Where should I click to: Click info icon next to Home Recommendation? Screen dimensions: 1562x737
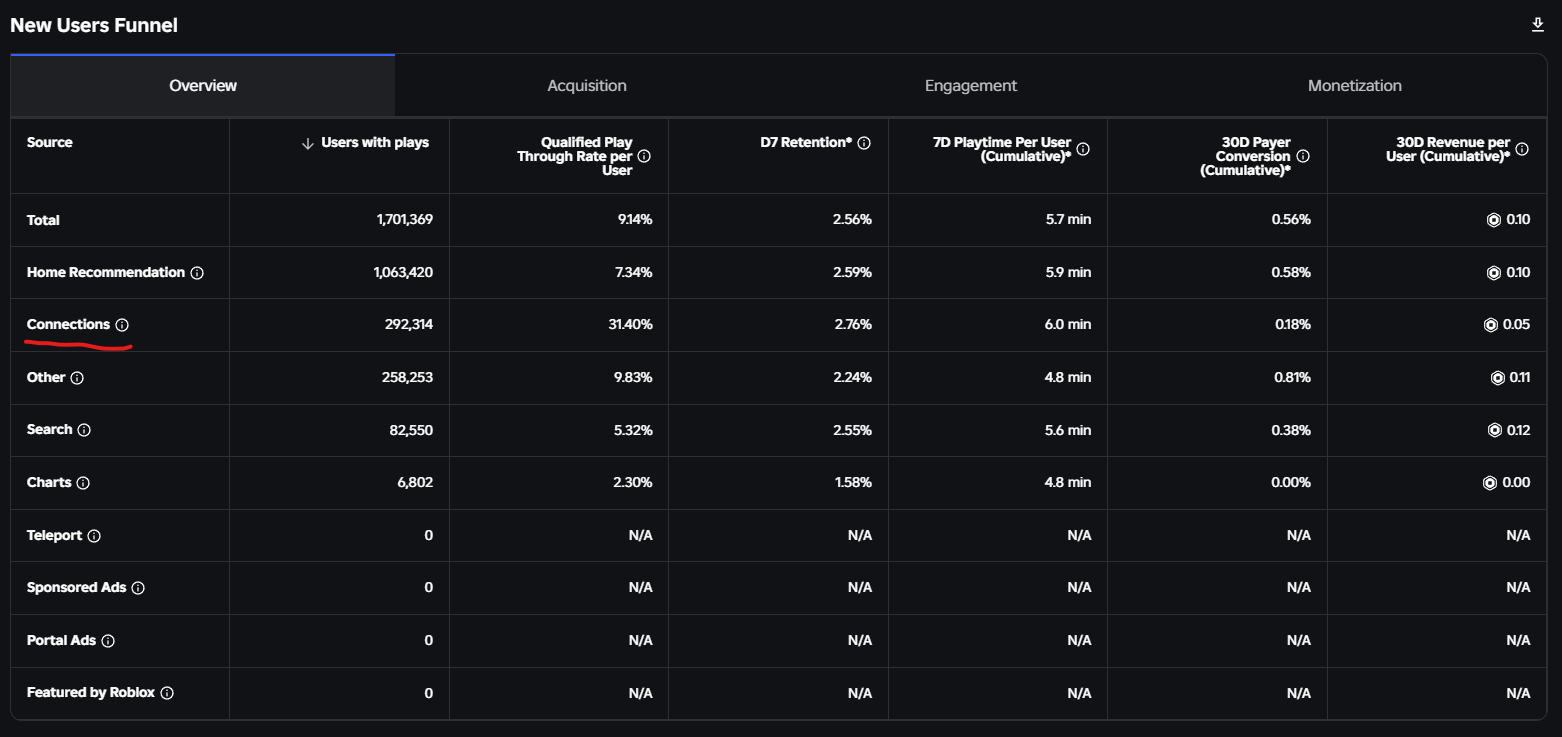coord(197,273)
